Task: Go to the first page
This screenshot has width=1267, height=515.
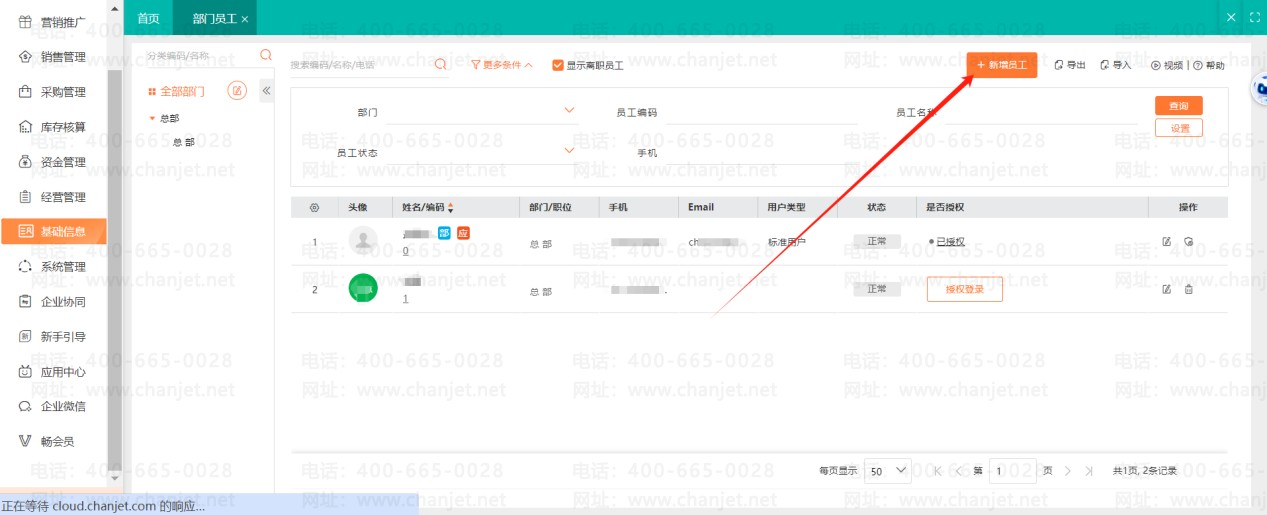Action: click(x=937, y=470)
